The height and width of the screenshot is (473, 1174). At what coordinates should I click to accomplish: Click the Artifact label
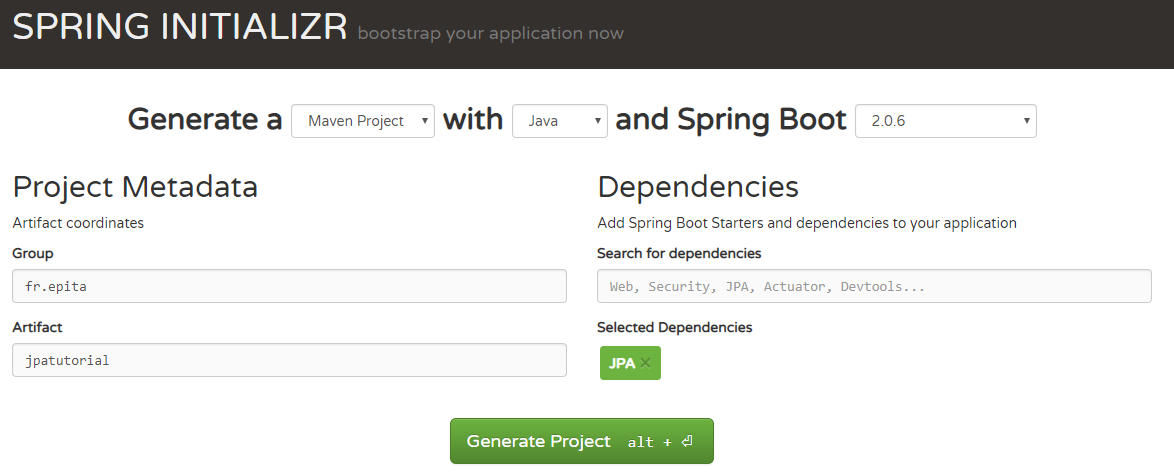pos(37,327)
